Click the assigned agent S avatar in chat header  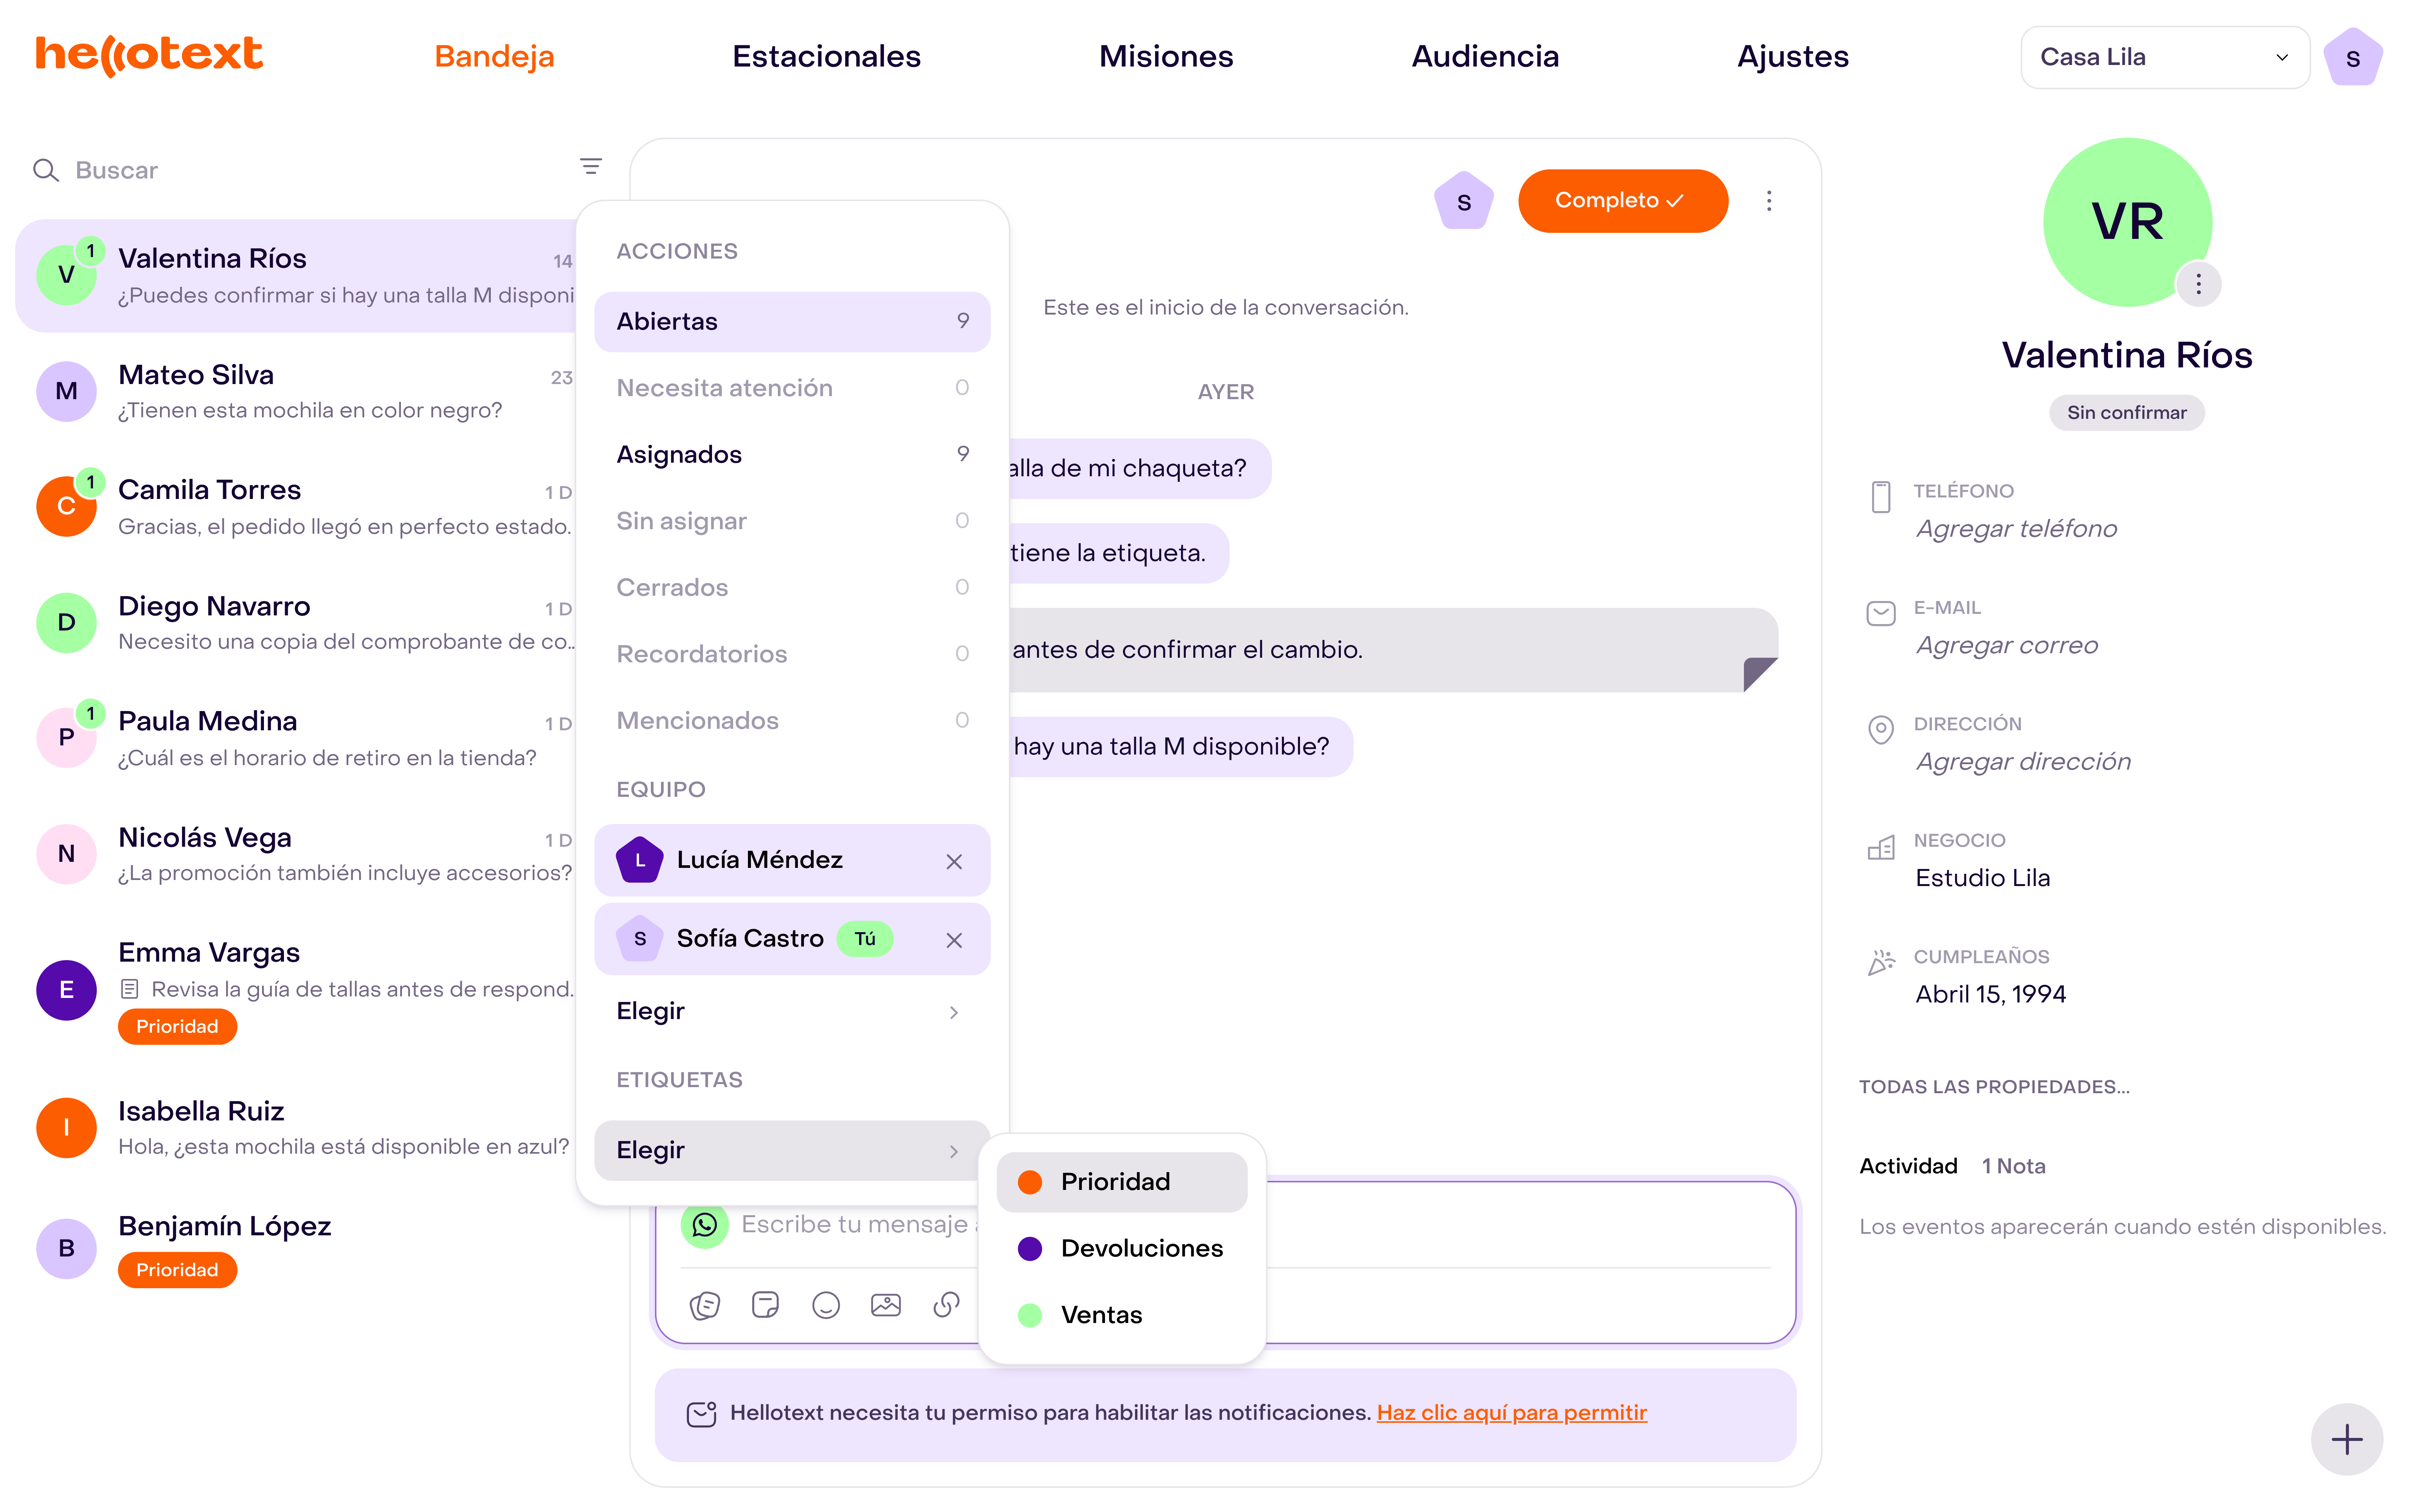pyautogui.click(x=1464, y=201)
